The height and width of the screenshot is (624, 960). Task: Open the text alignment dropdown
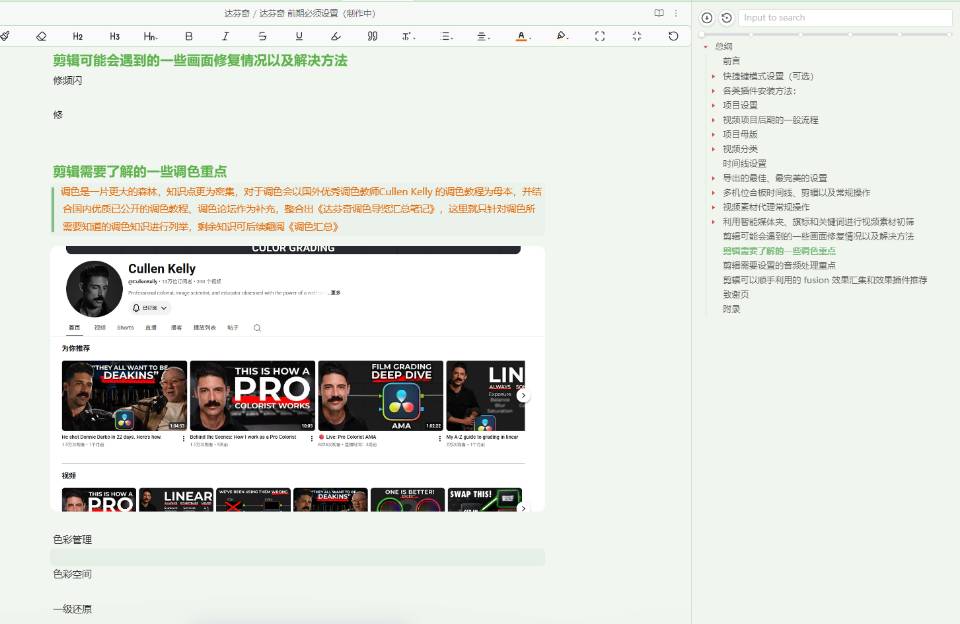click(483, 36)
